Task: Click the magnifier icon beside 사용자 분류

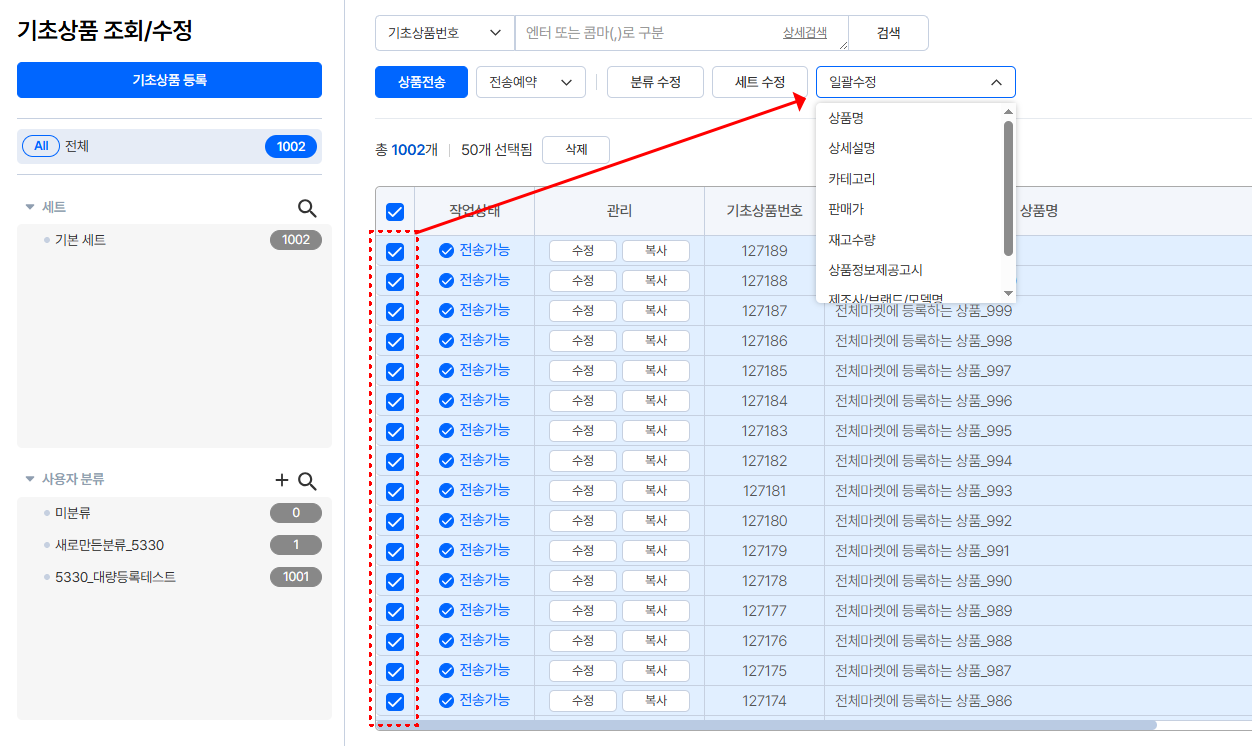Action: pyautogui.click(x=307, y=481)
